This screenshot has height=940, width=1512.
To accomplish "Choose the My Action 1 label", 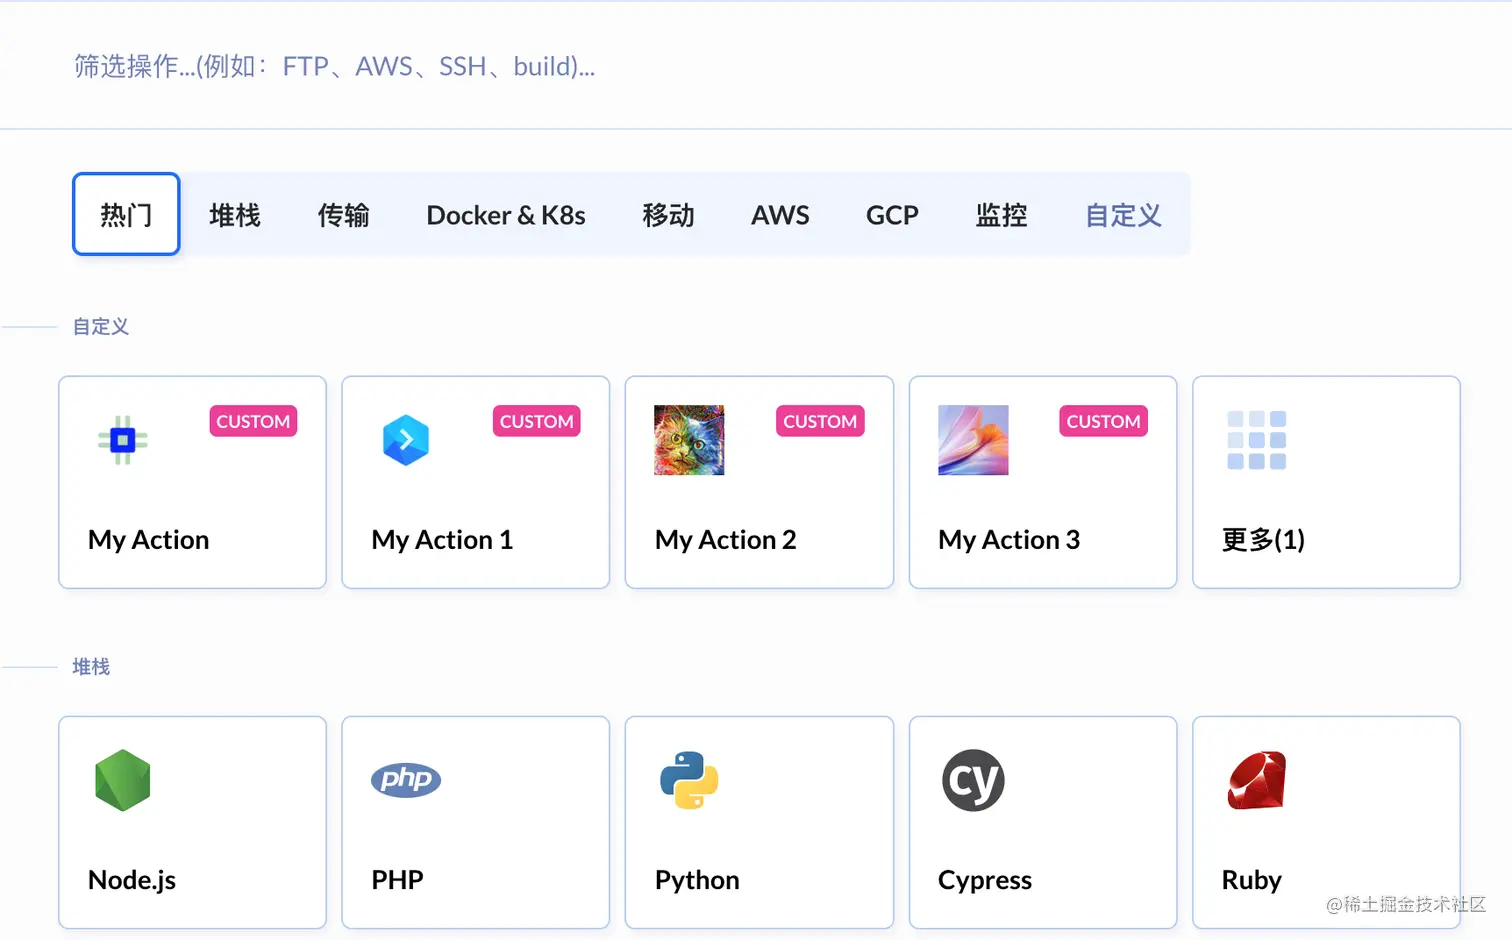I will click(442, 540).
